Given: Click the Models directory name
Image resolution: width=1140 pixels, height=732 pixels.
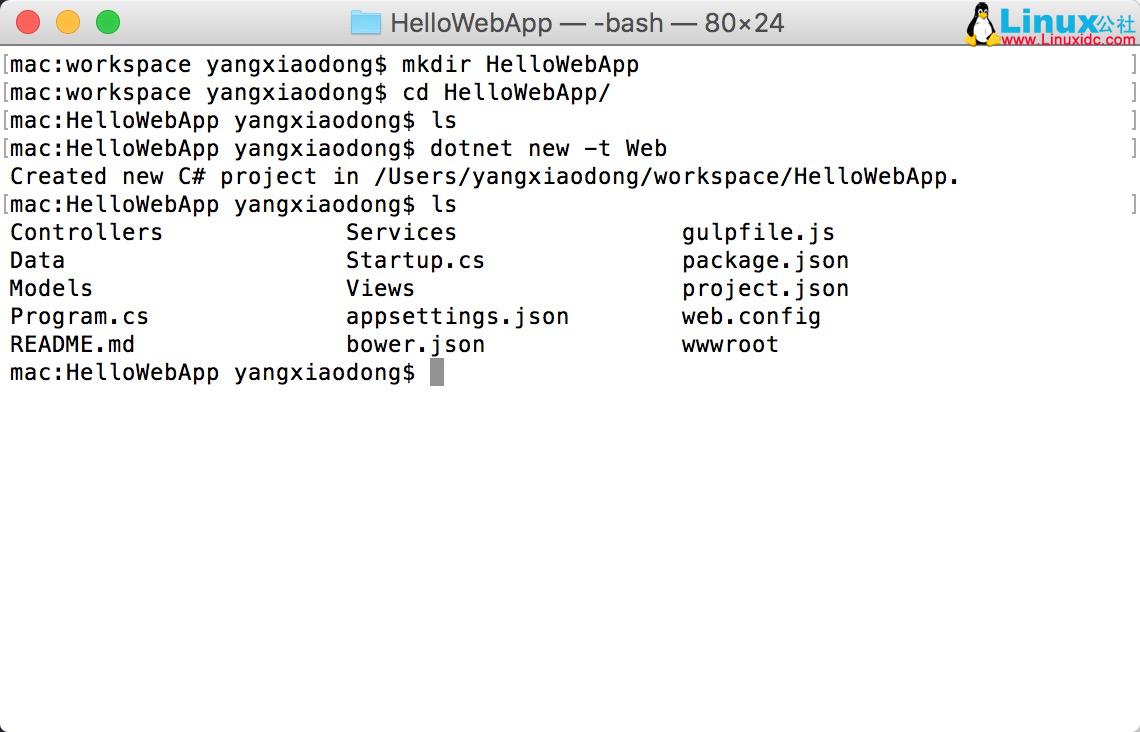Looking at the screenshot, I should [x=50, y=288].
